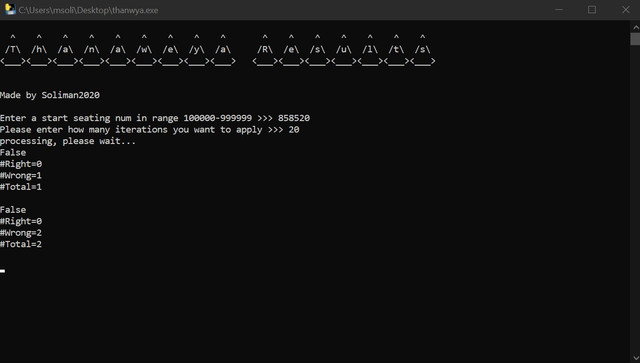Click the ASCII art letter 'R' banner
The width and height of the screenshot is (640, 363).
coord(265,50)
